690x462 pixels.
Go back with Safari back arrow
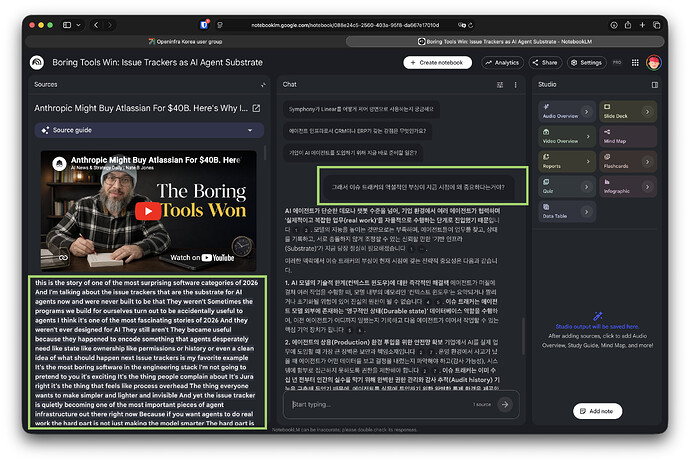pos(96,25)
